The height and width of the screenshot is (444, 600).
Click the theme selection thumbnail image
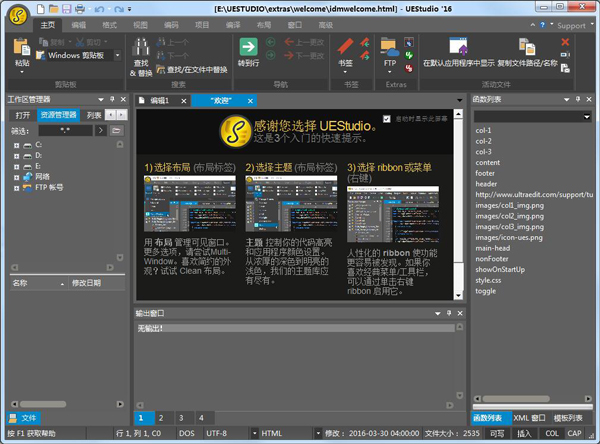291,204
